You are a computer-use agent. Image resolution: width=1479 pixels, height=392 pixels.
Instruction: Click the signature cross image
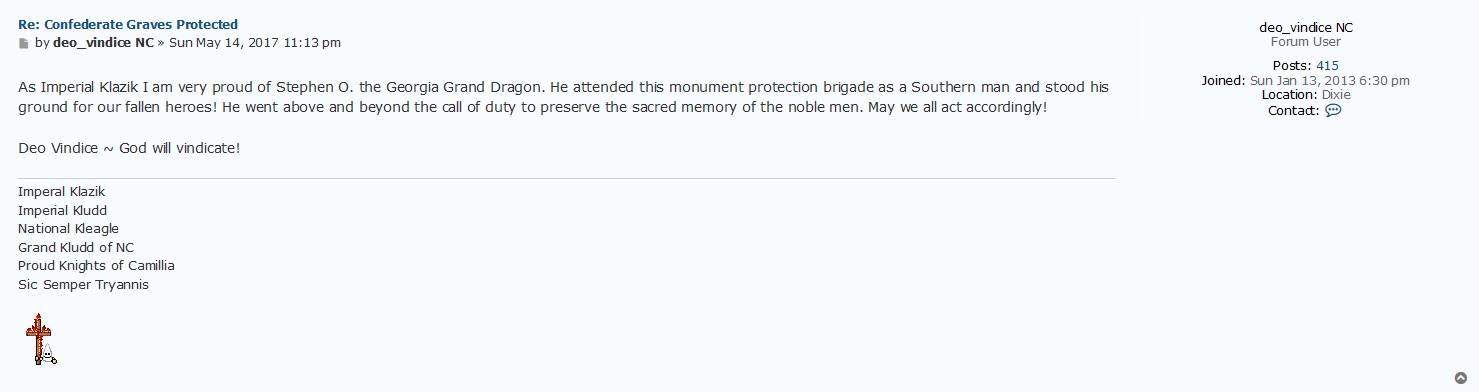tap(40, 339)
